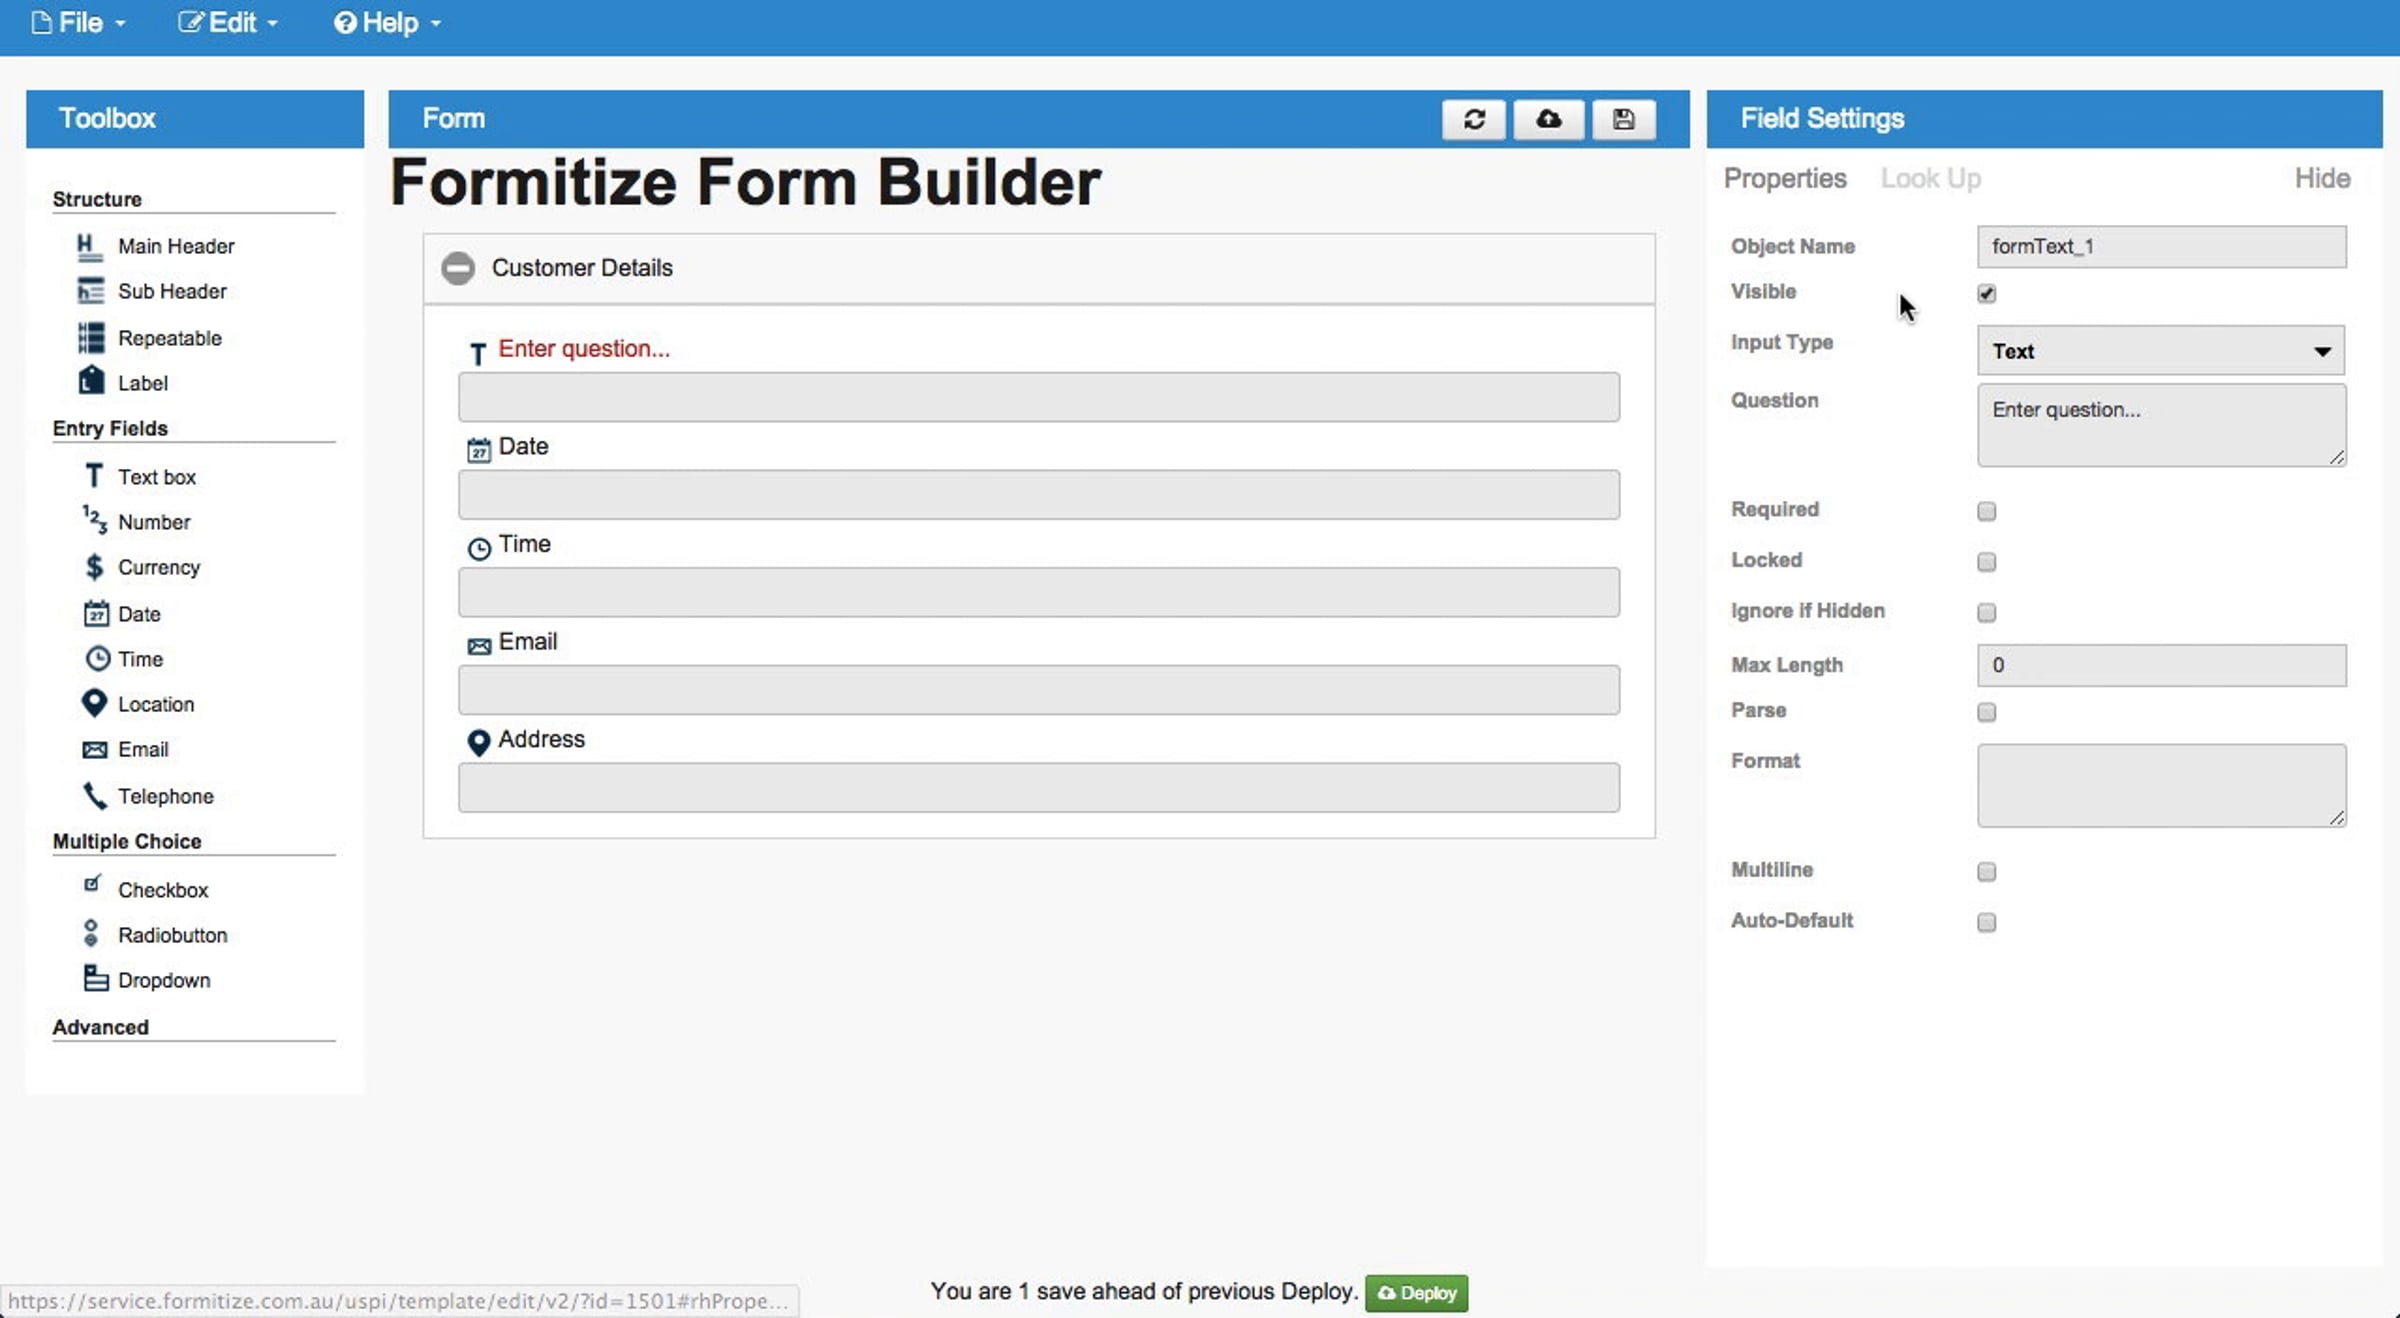Select the Date calendar icon in Toolbox
Viewport: 2400px width, 1318px height.
coord(96,613)
